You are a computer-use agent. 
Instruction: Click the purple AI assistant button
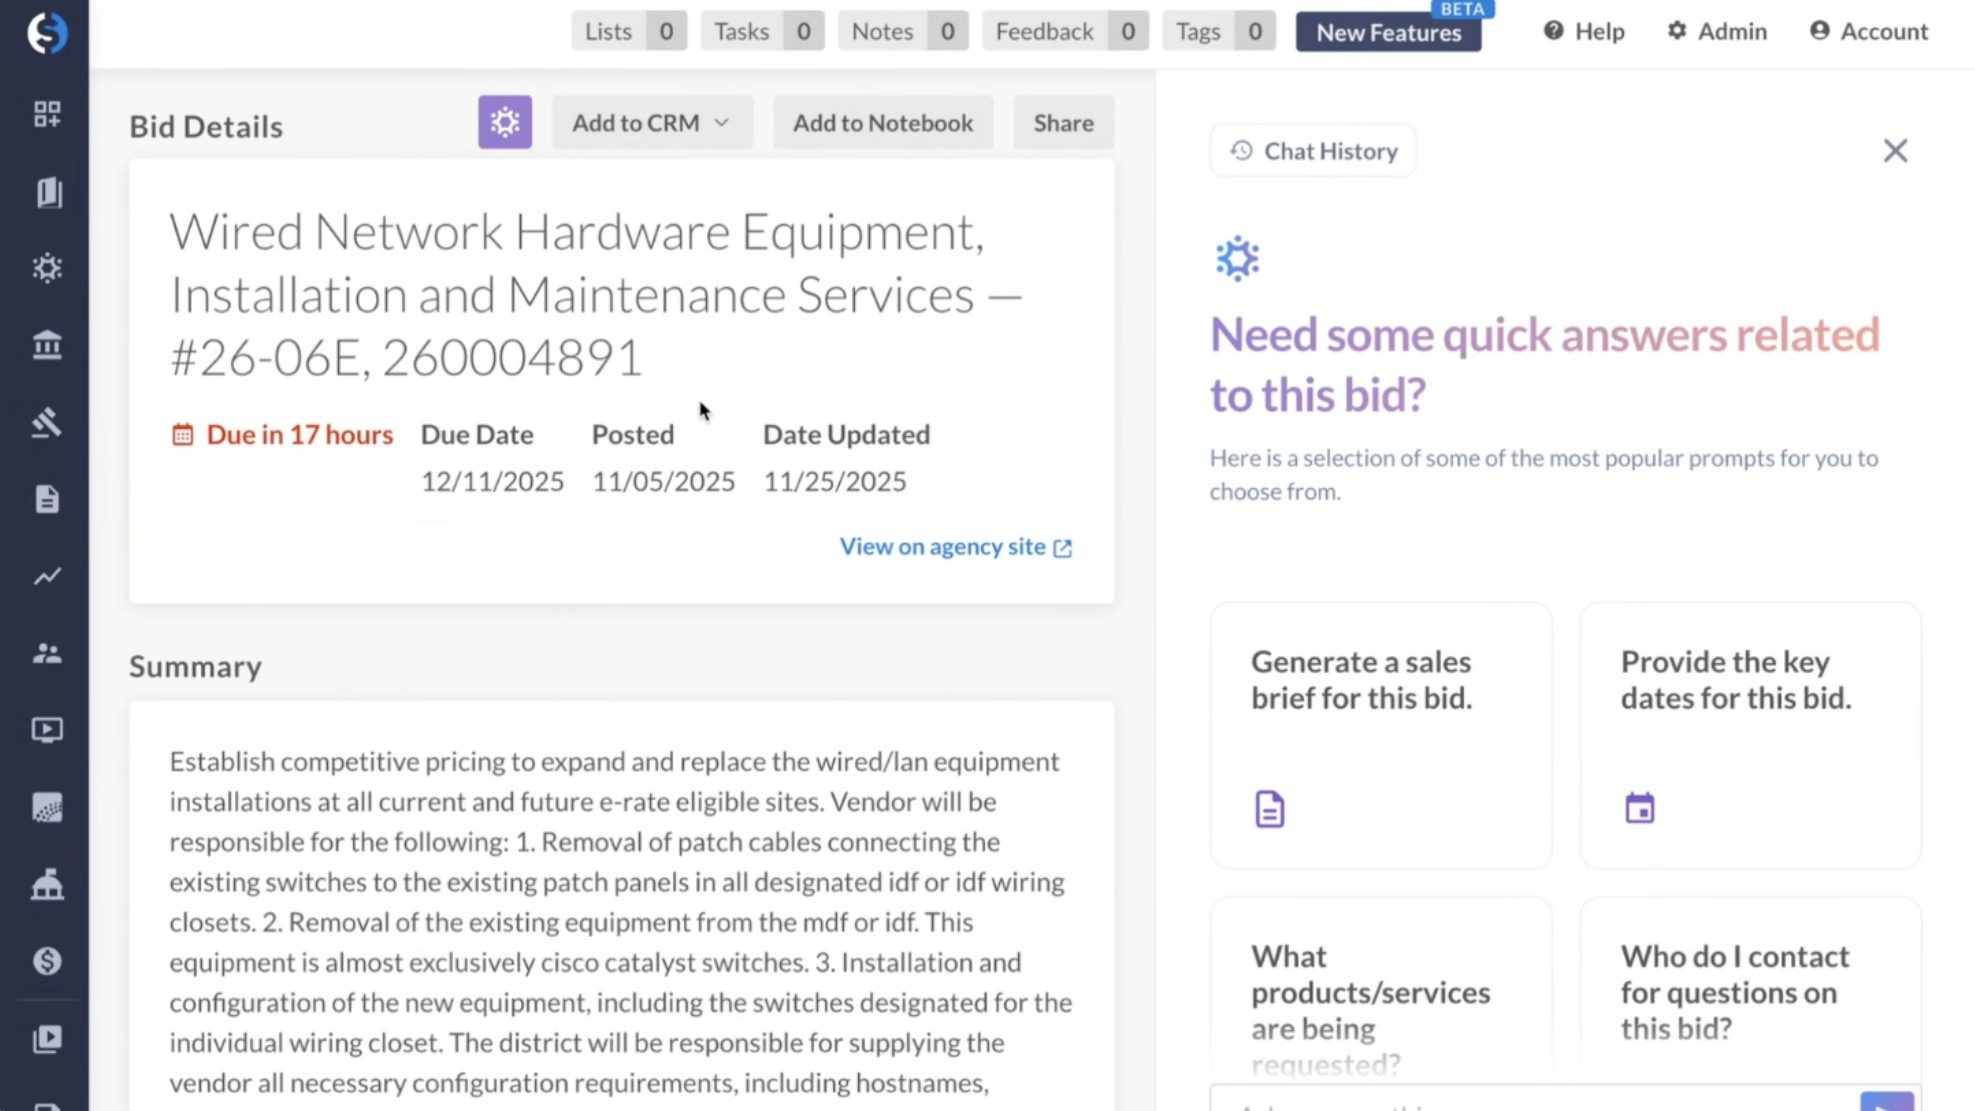(504, 122)
